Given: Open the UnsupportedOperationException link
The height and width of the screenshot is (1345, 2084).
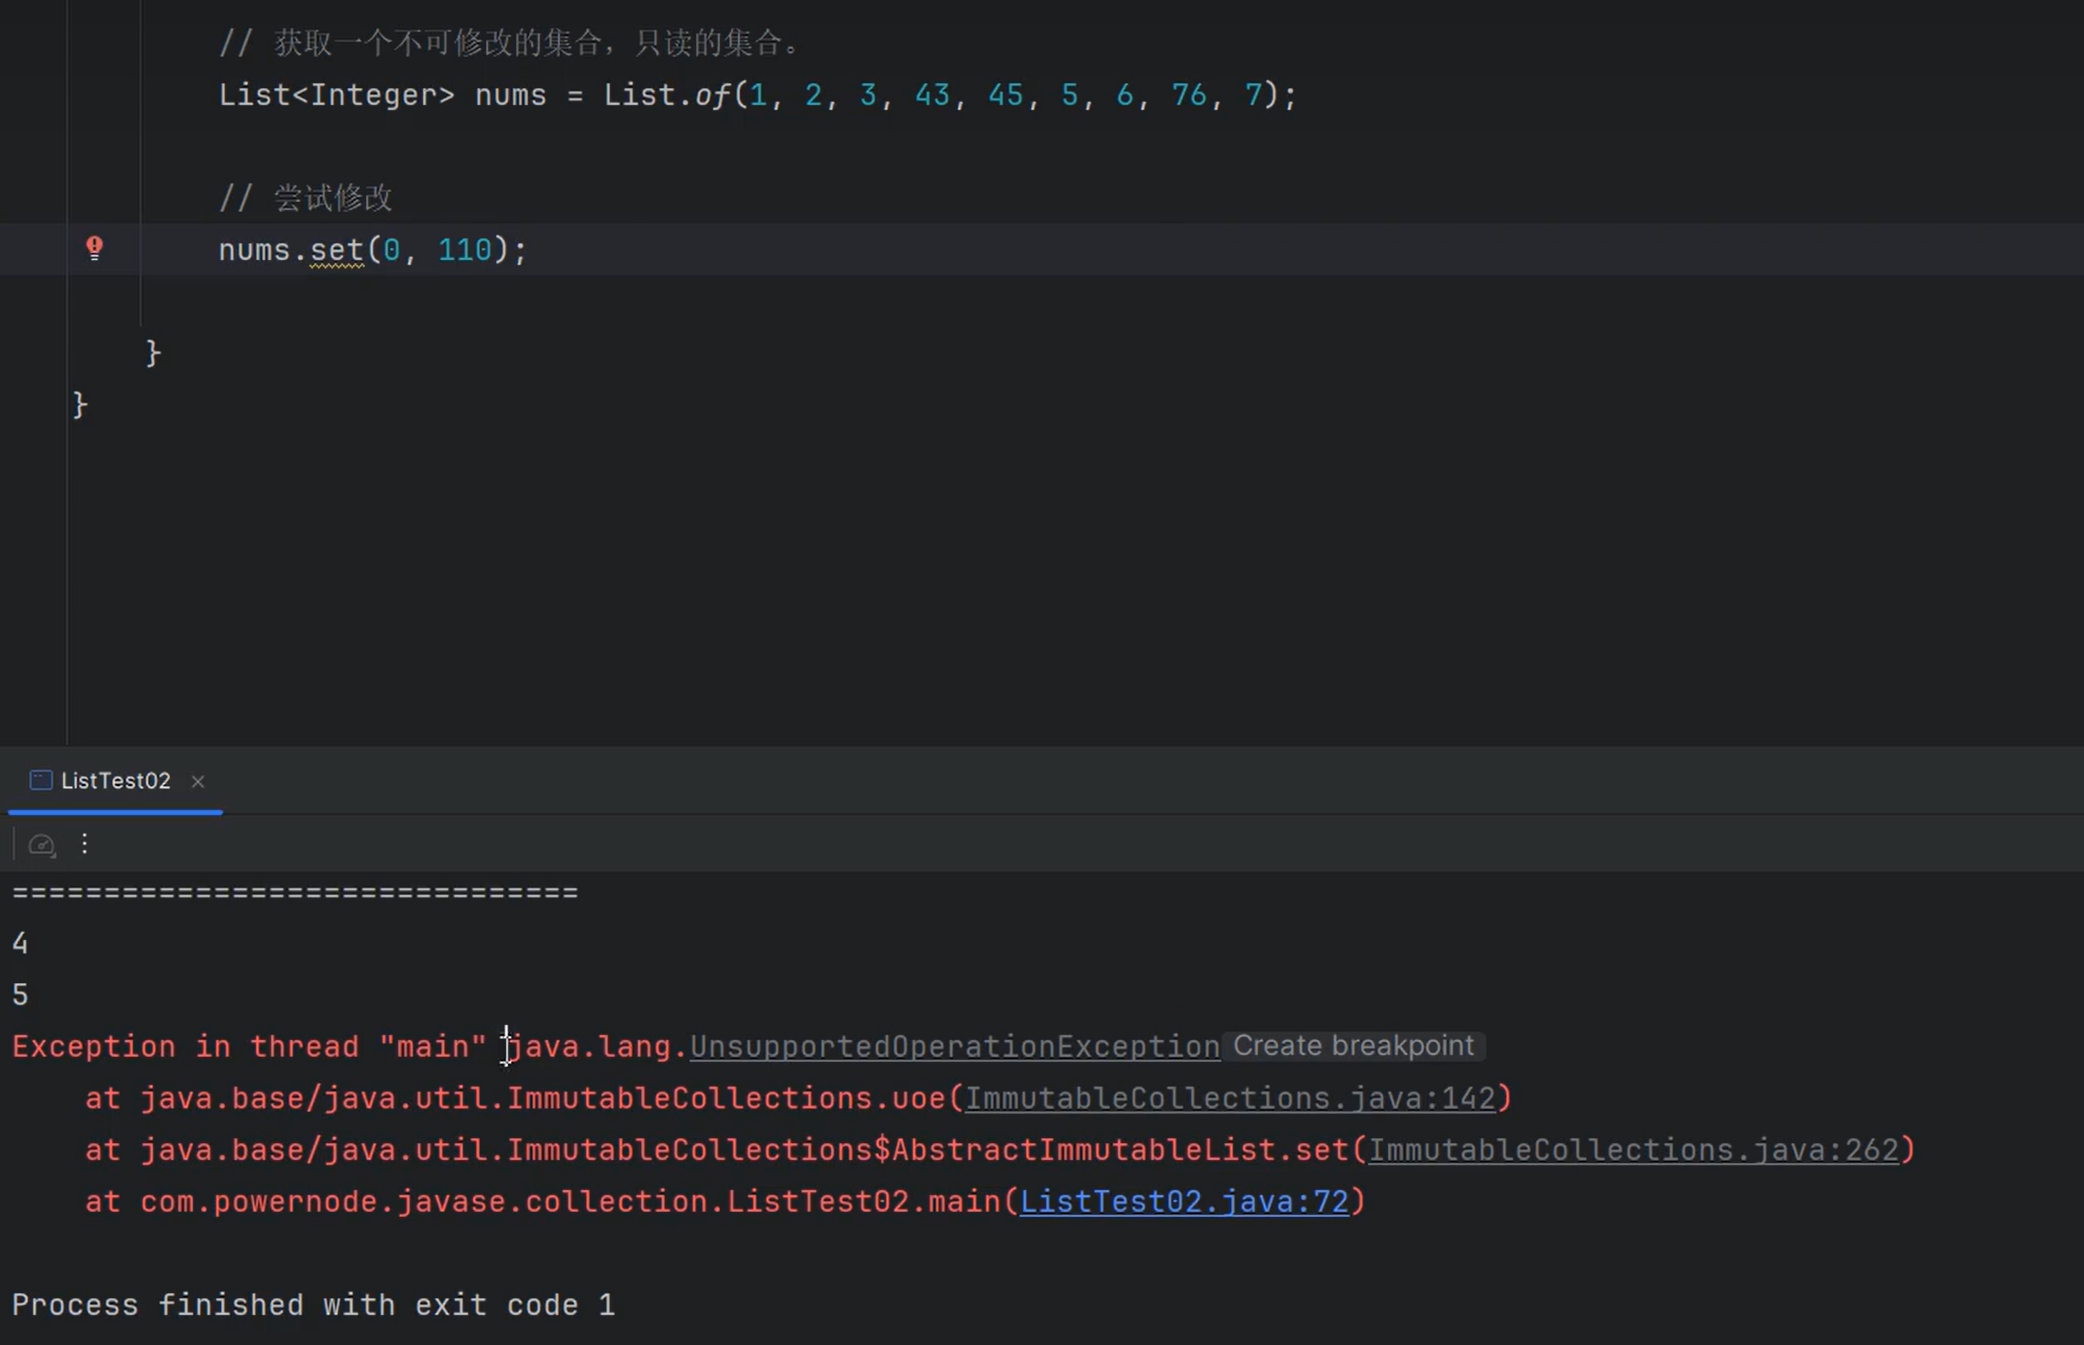Looking at the screenshot, I should click(954, 1046).
